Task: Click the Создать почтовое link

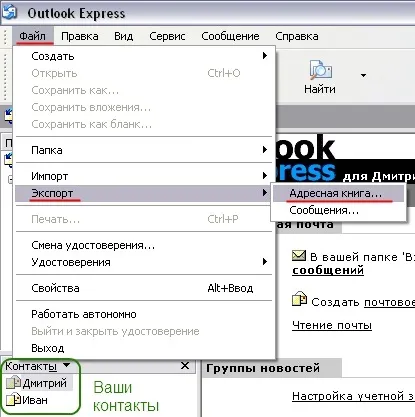Action: point(389,302)
